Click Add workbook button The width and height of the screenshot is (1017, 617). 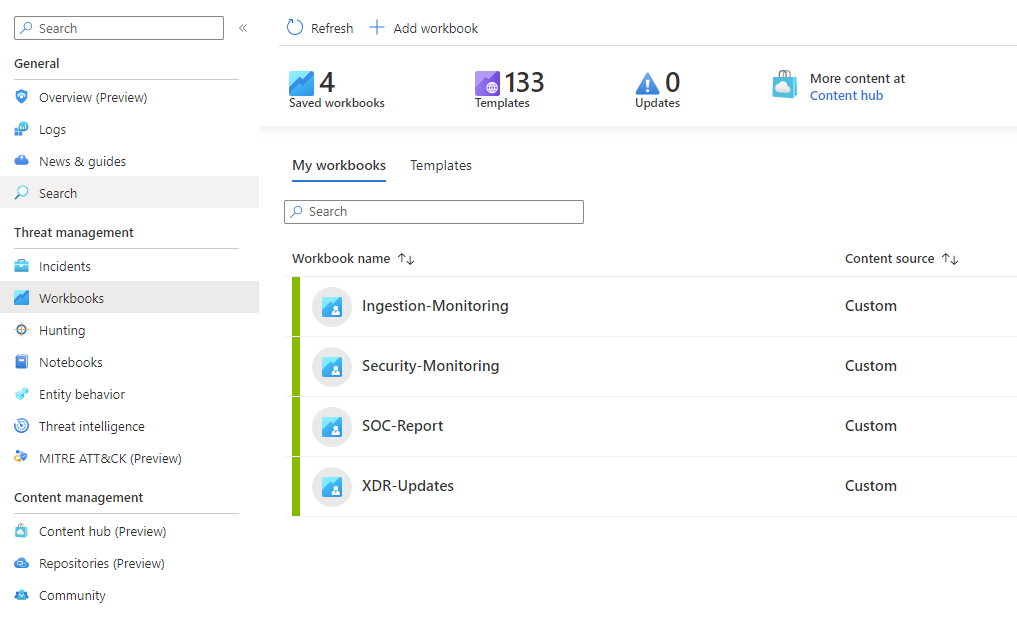tap(424, 28)
